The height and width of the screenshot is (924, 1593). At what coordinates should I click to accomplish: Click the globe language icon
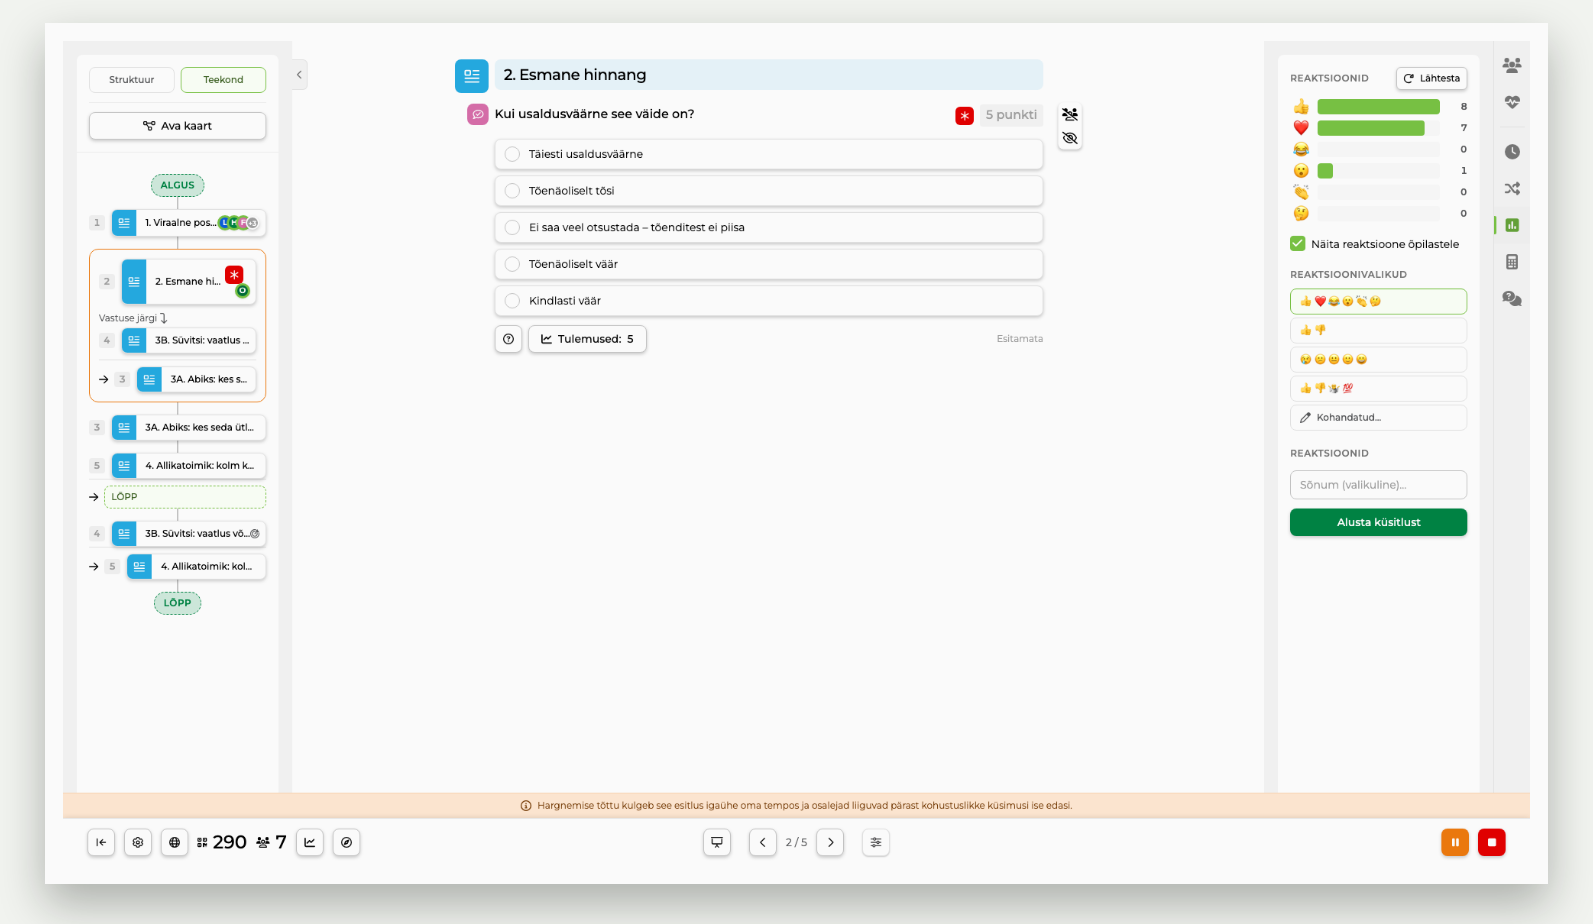pyautogui.click(x=175, y=842)
